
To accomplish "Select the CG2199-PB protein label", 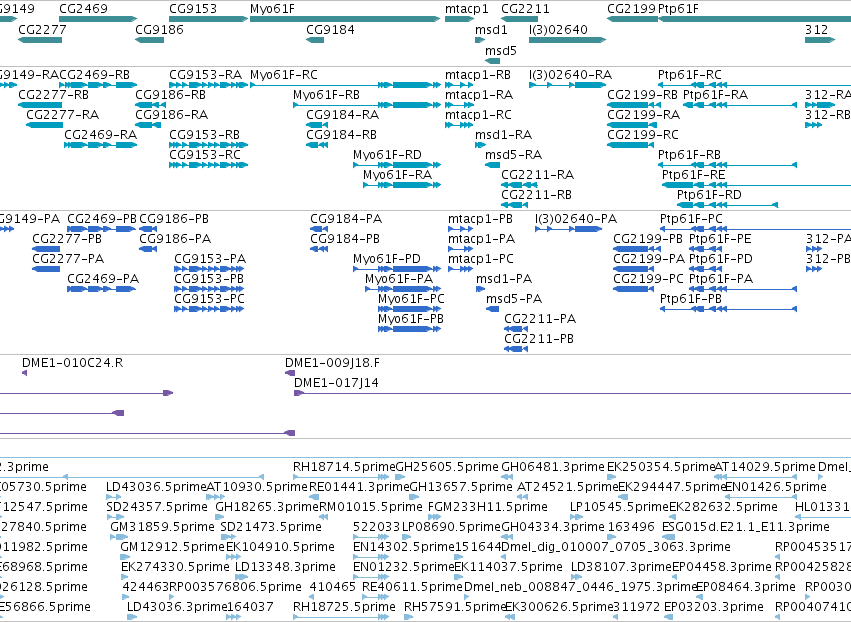I will [647, 239].
